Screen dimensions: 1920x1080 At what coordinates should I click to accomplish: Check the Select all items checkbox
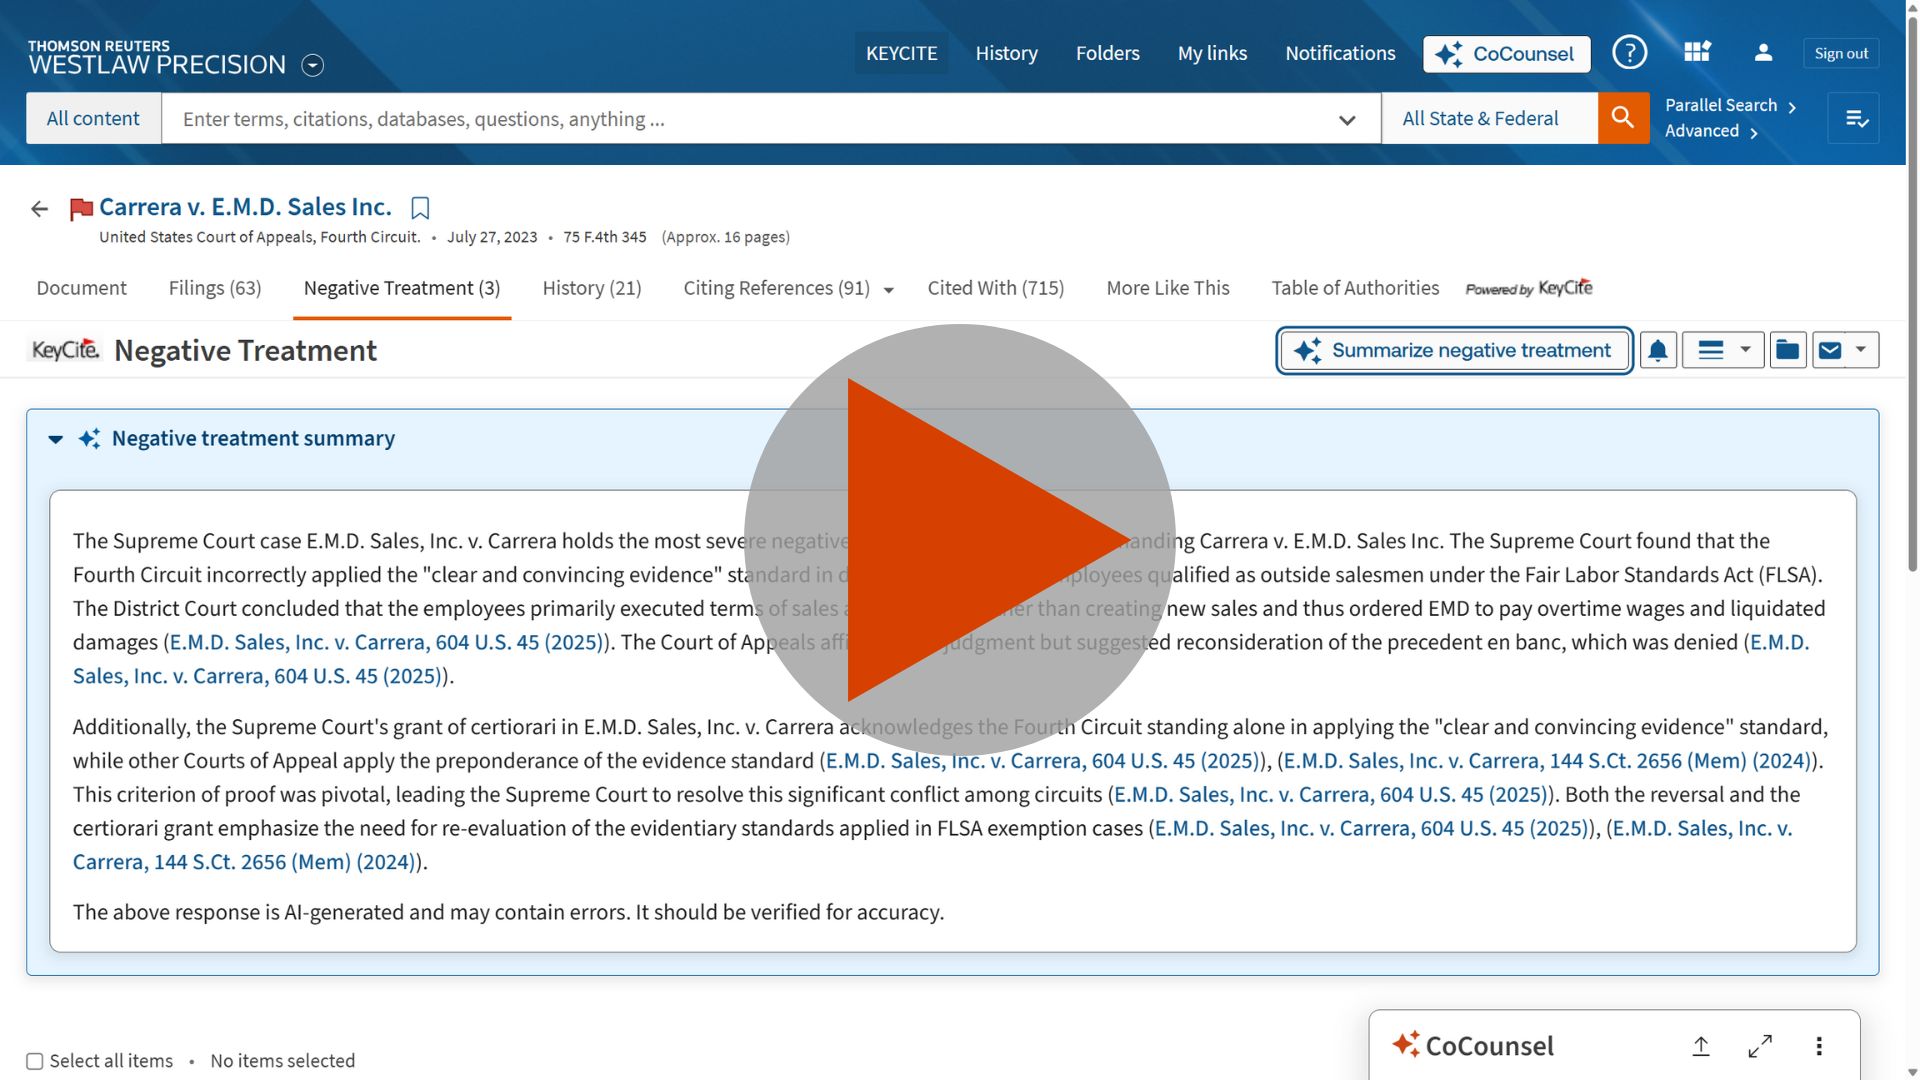pyautogui.click(x=35, y=1061)
